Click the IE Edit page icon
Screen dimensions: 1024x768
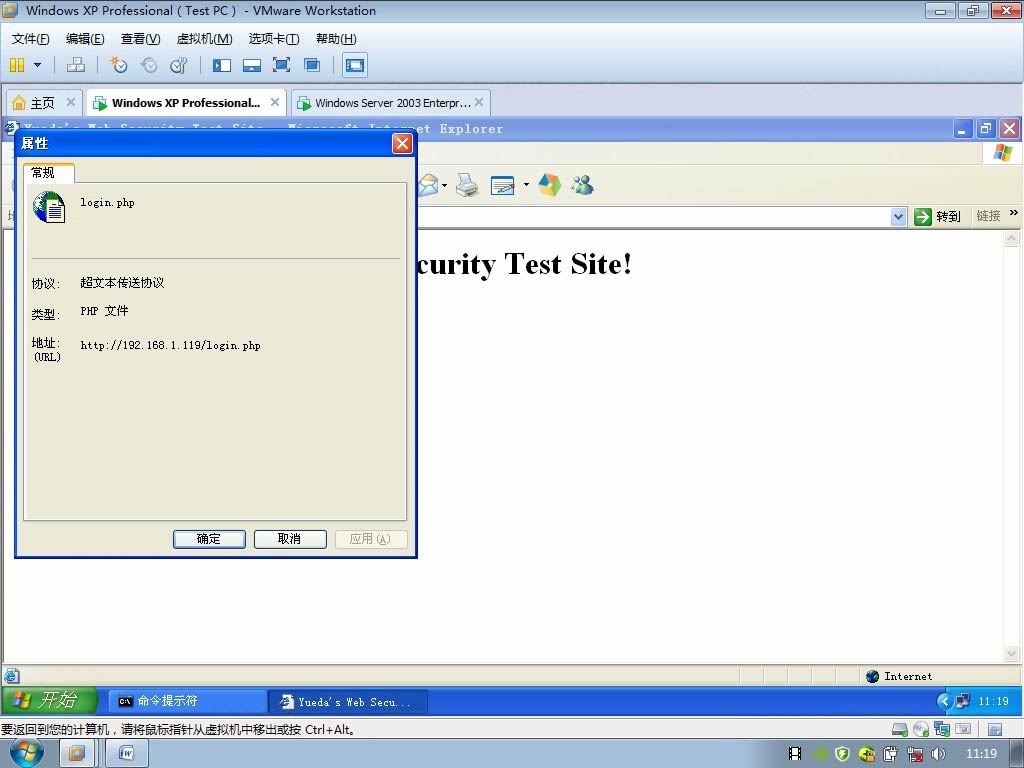pyautogui.click(x=502, y=185)
